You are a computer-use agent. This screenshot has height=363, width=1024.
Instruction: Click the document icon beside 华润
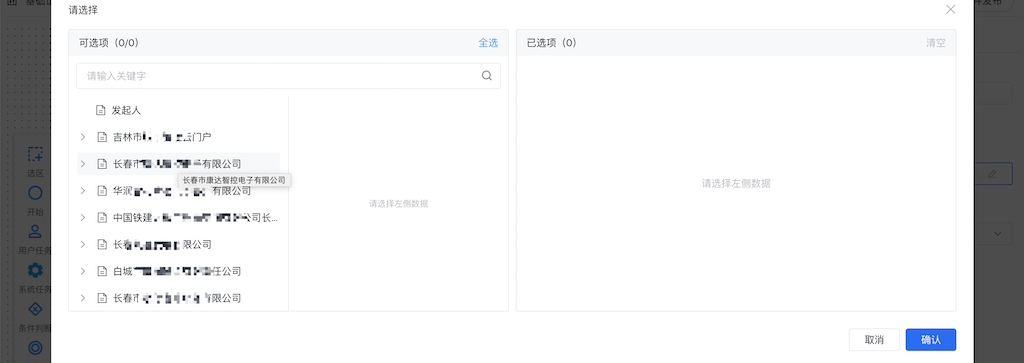102,191
